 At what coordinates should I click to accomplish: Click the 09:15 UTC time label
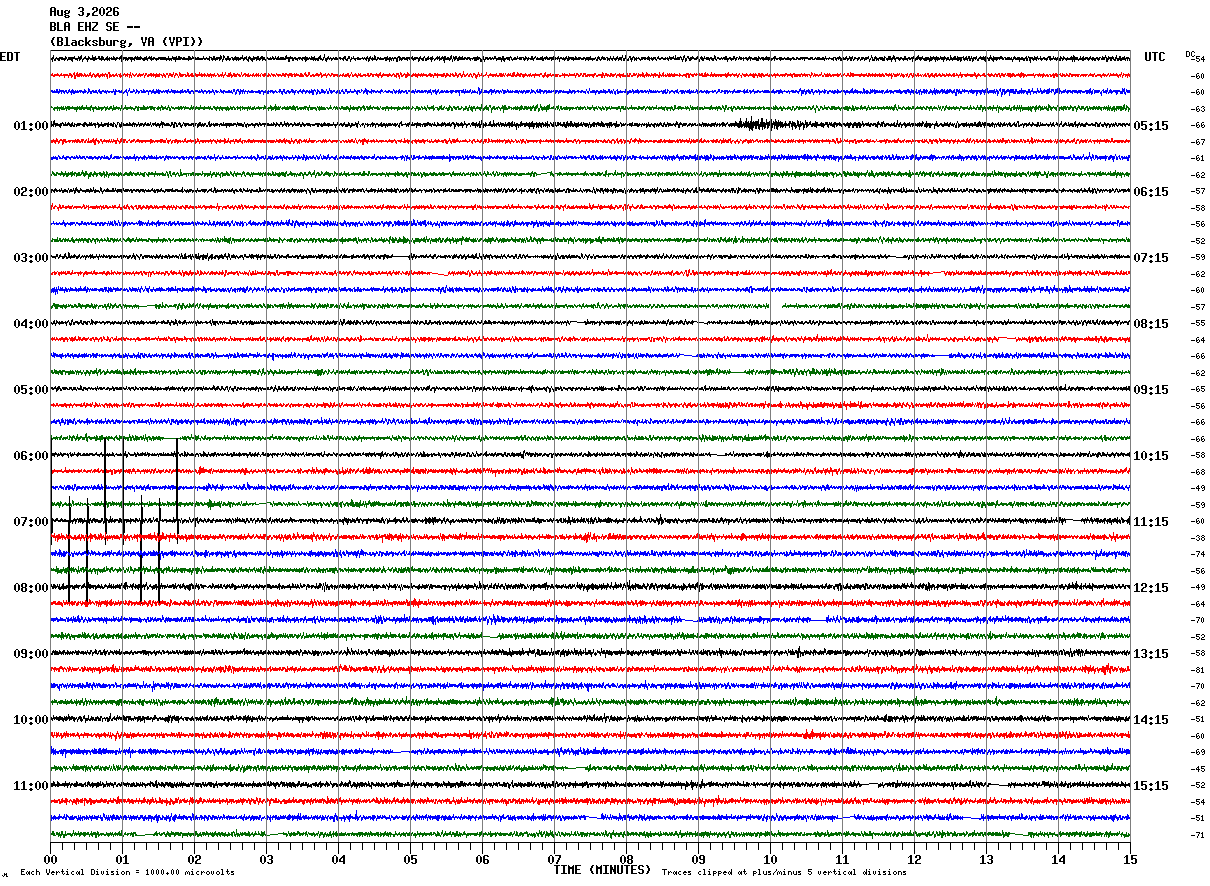tap(1151, 390)
